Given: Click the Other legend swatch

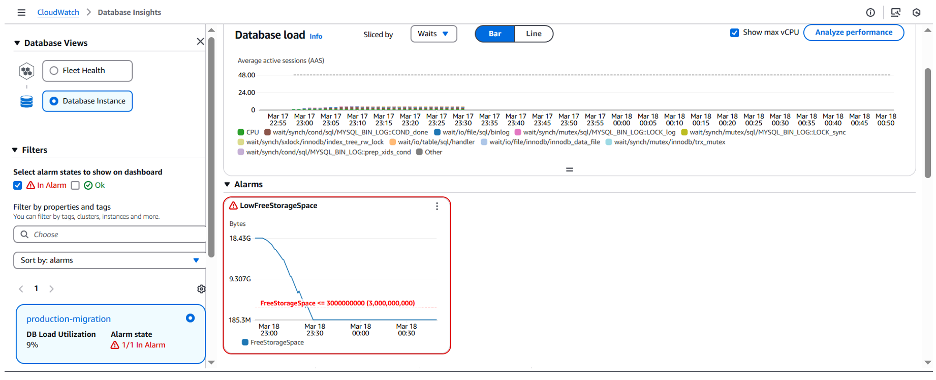Looking at the screenshot, I should click(x=420, y=152).
